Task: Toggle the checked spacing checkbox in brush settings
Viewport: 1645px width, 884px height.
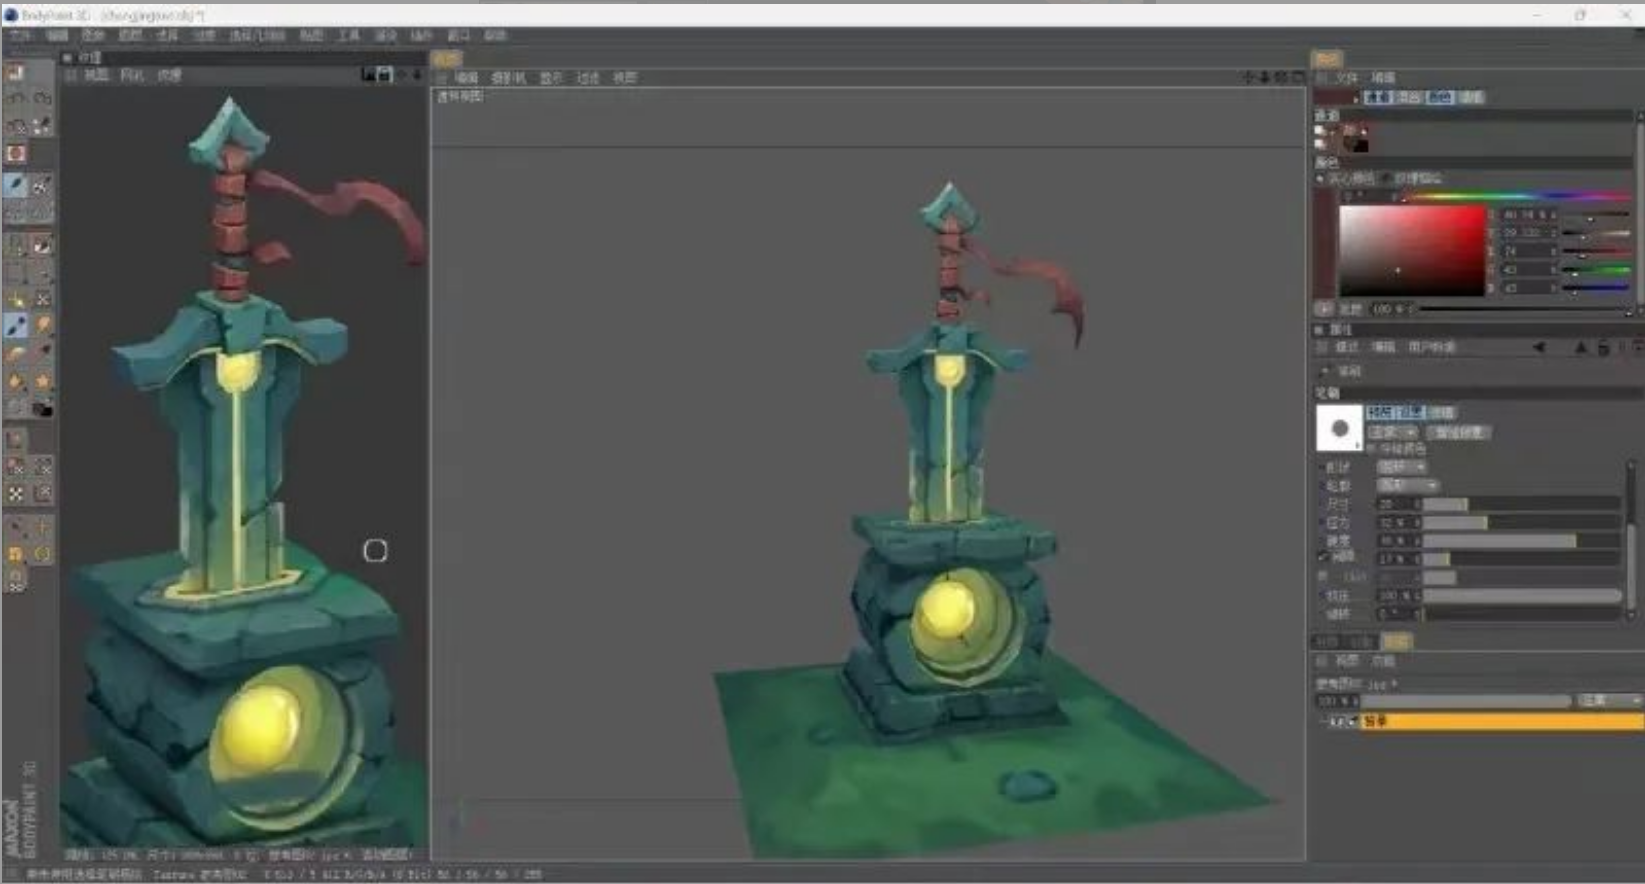Action: 1324,557
